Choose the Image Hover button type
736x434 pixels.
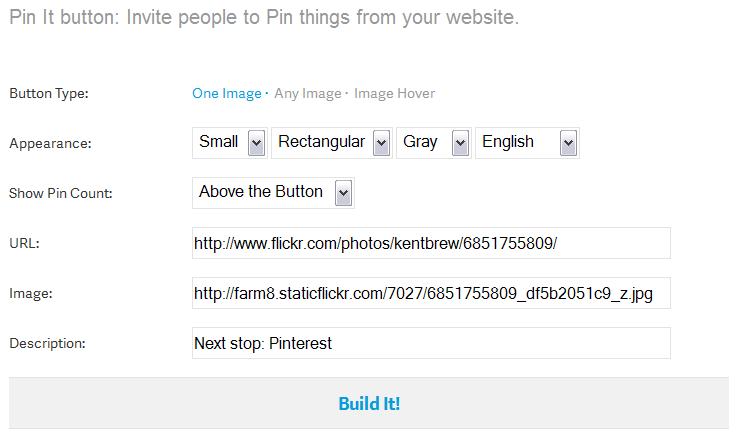point(394,94)
